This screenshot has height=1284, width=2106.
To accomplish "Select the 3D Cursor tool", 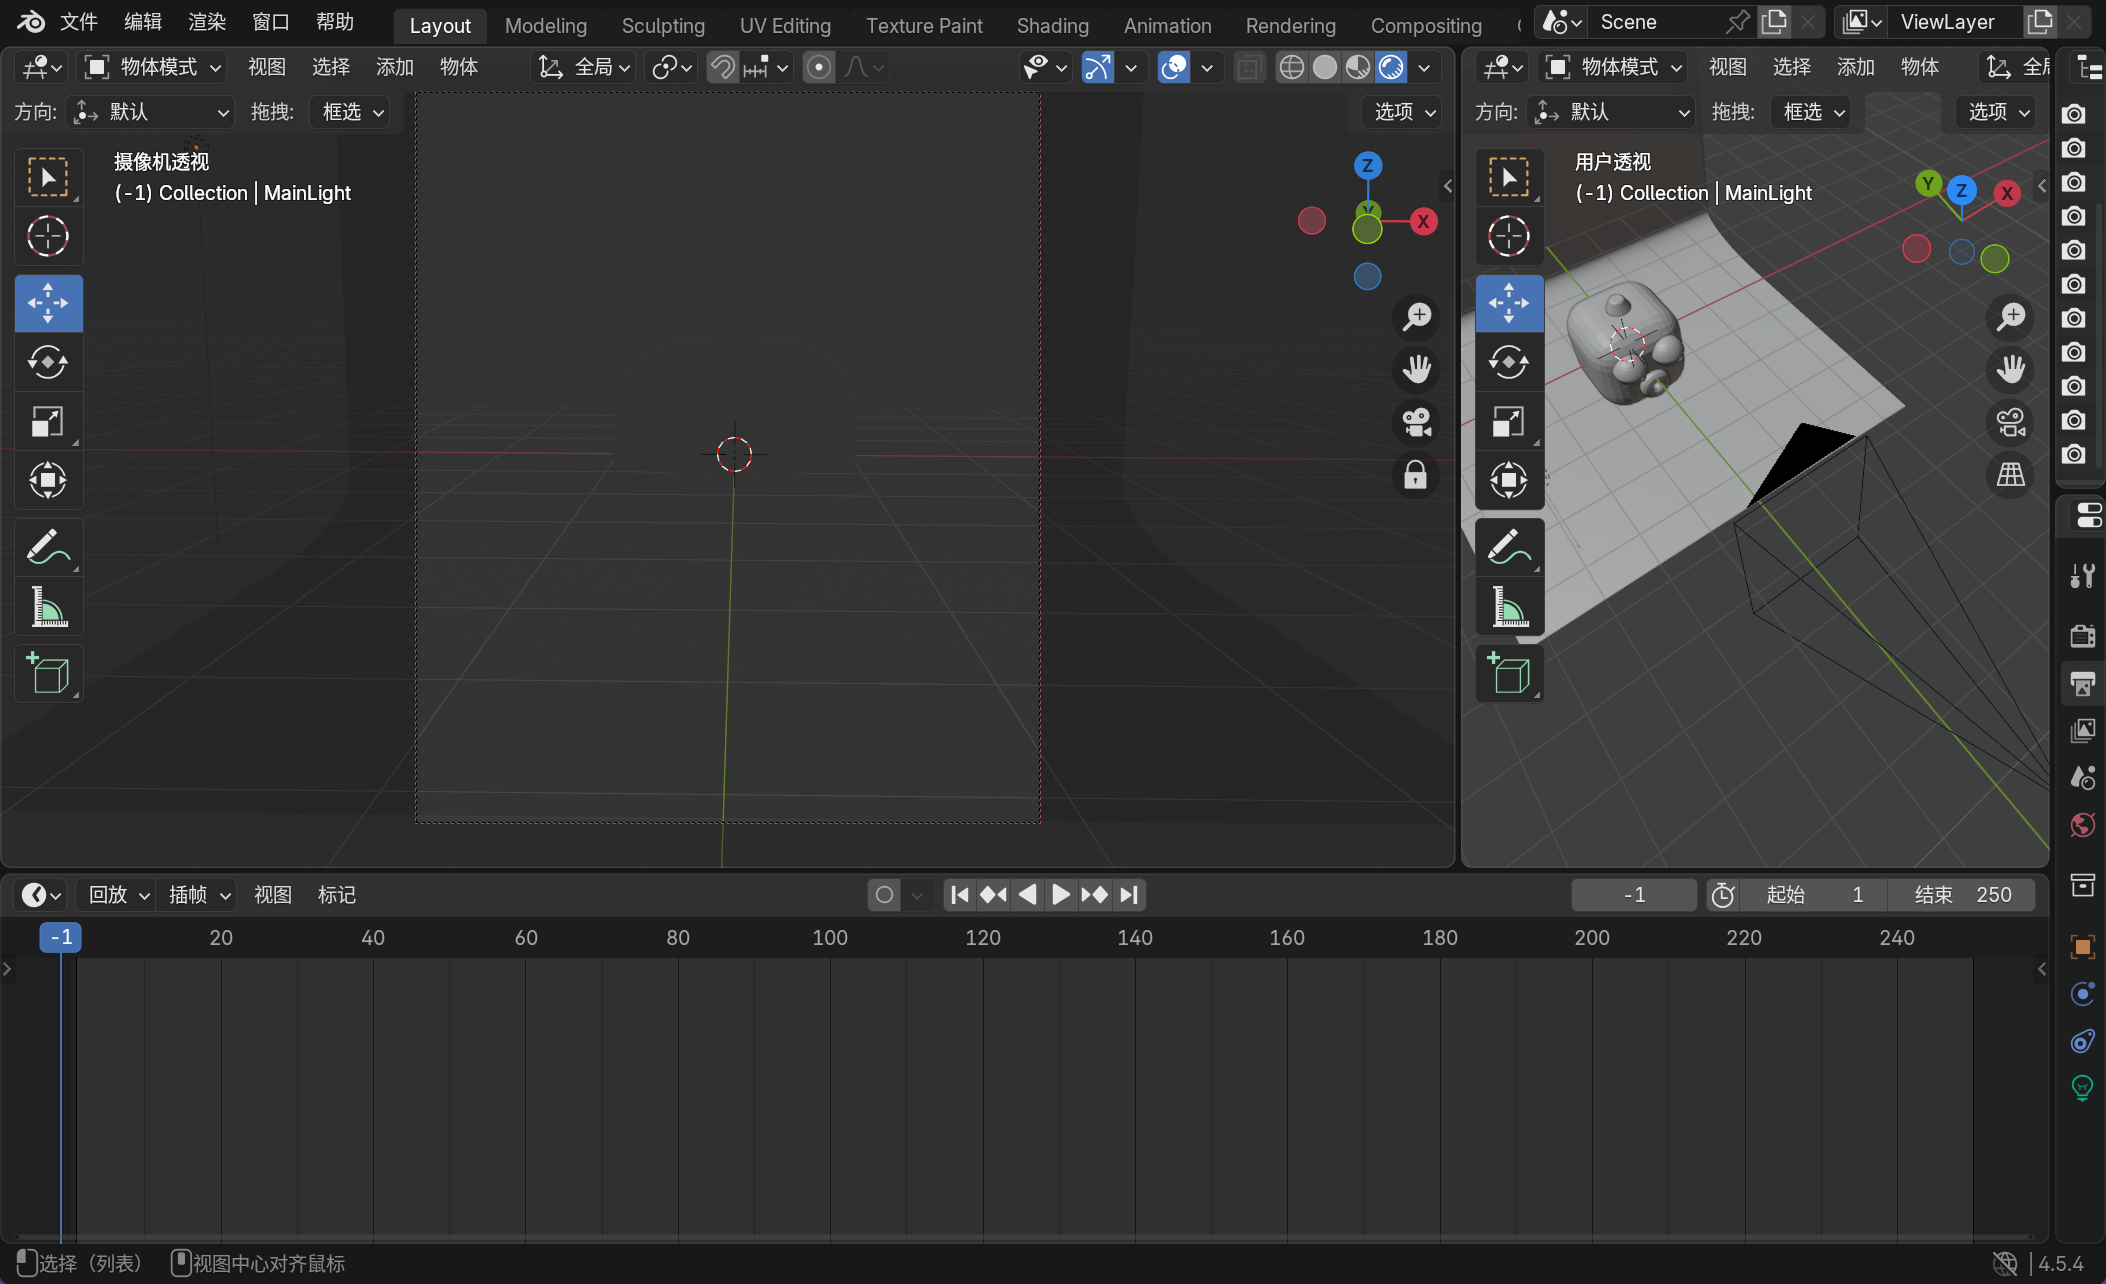I will [x=48, y=237].
